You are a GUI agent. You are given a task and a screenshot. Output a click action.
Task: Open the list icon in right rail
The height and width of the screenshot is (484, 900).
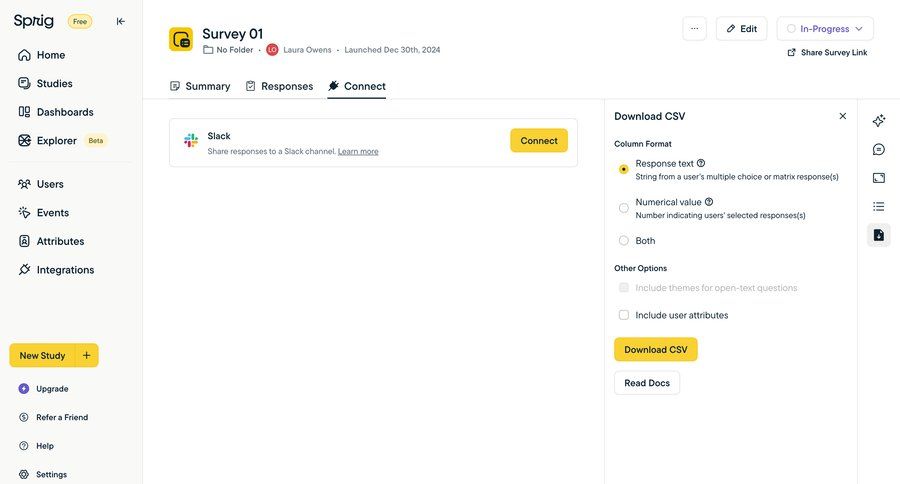(x=878, y=206)
